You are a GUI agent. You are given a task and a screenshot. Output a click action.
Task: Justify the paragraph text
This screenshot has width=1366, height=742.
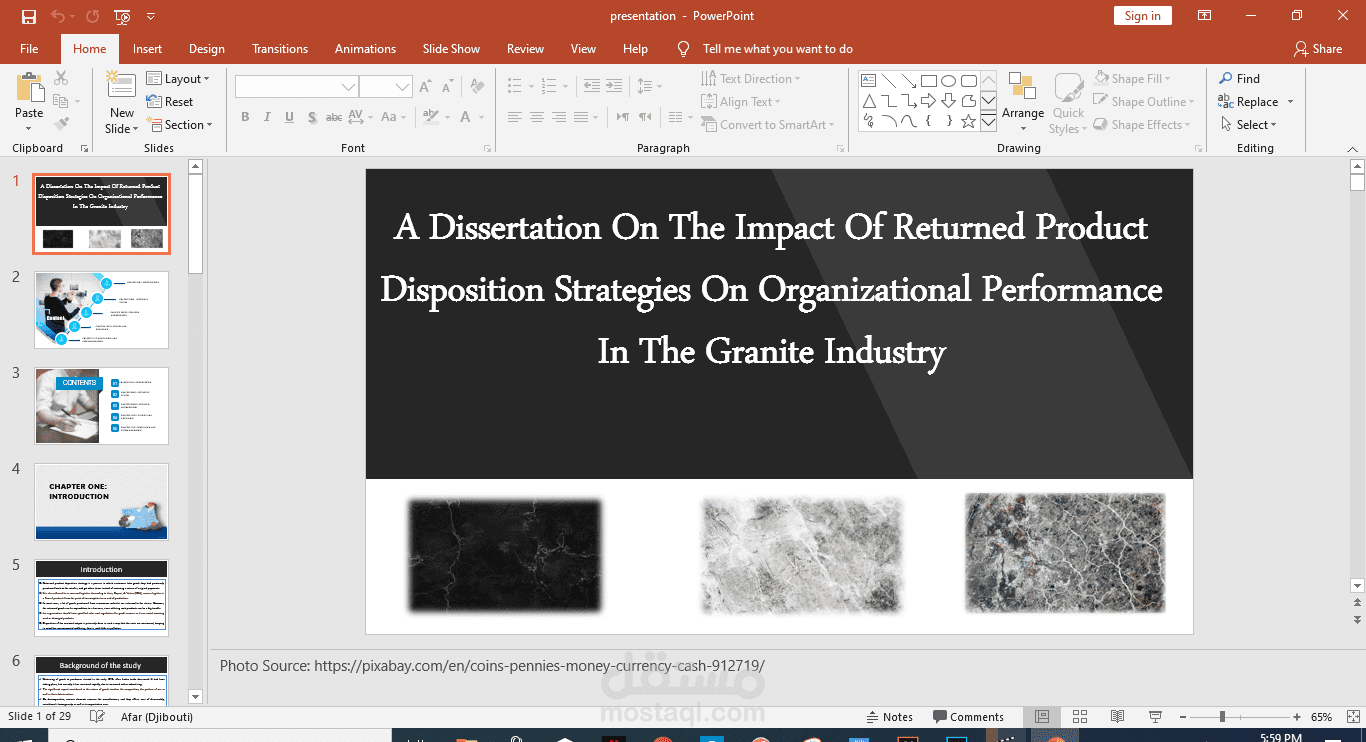581,117
